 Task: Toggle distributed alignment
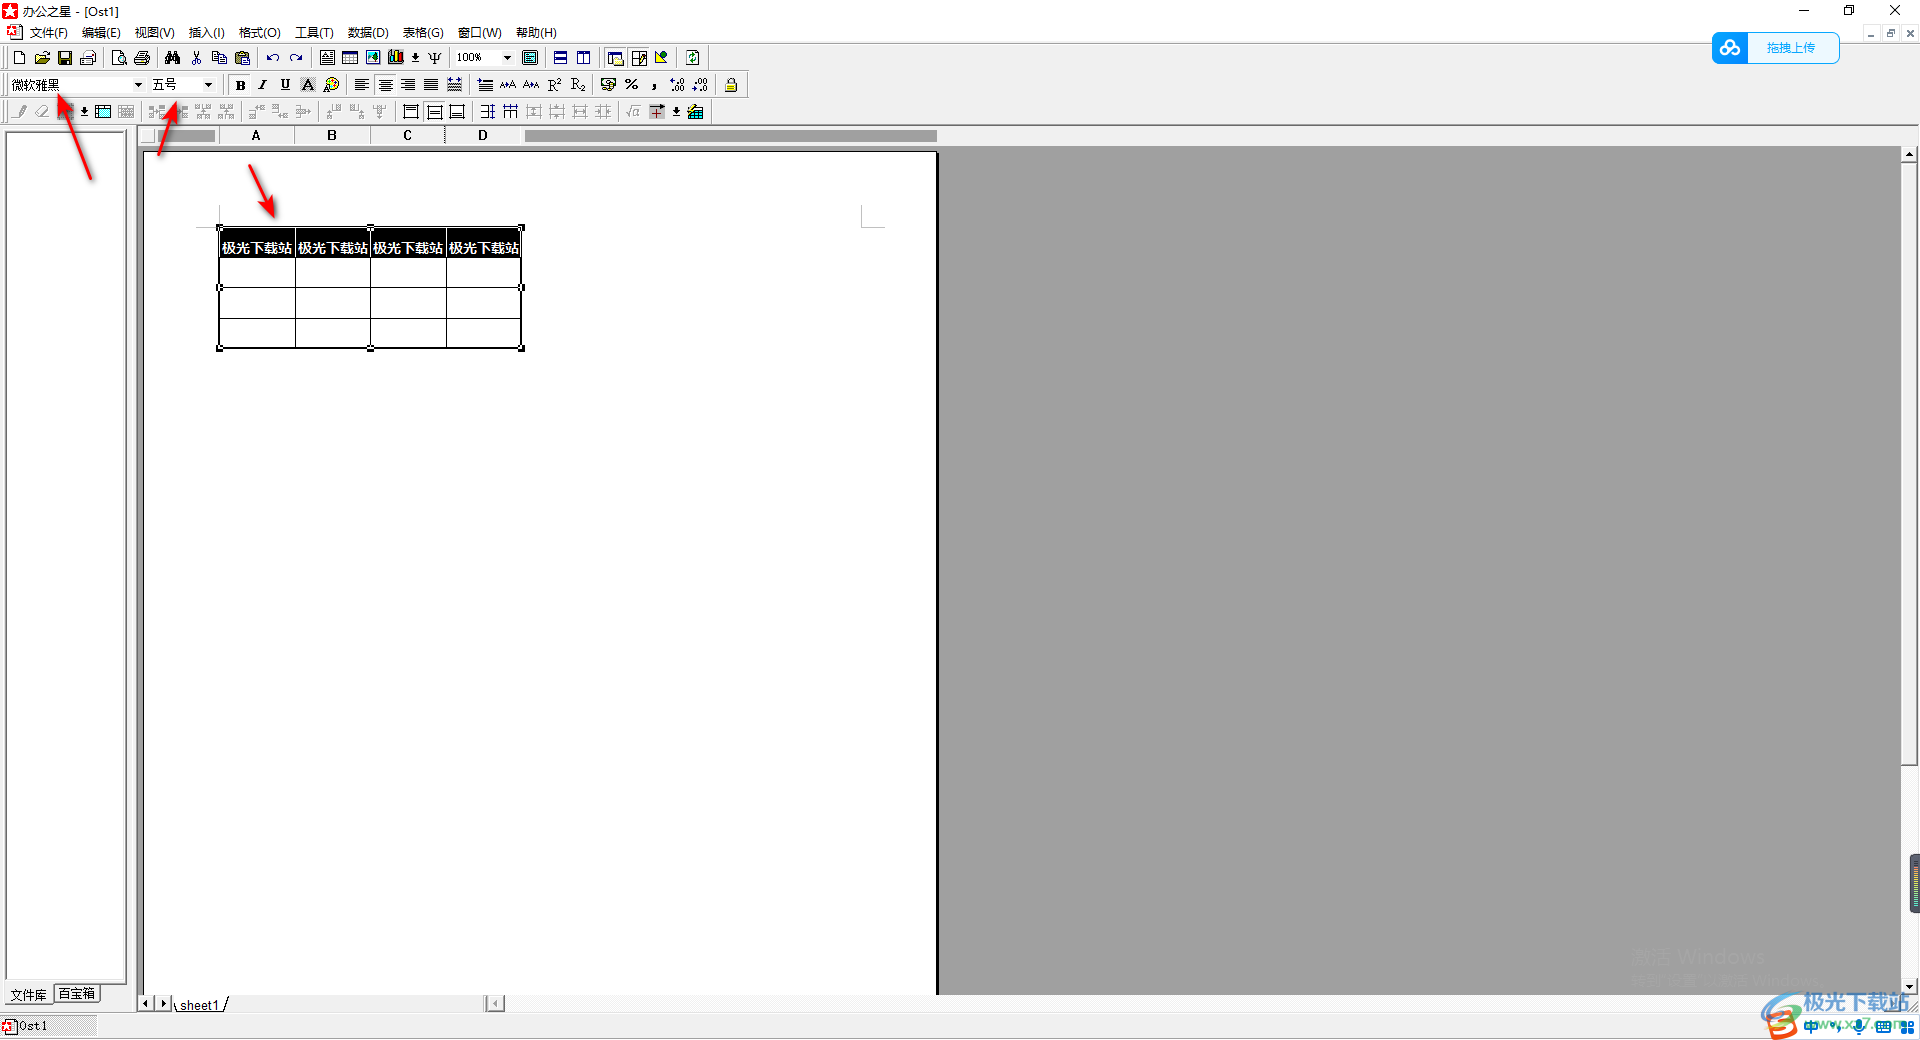tap(454, 85)
